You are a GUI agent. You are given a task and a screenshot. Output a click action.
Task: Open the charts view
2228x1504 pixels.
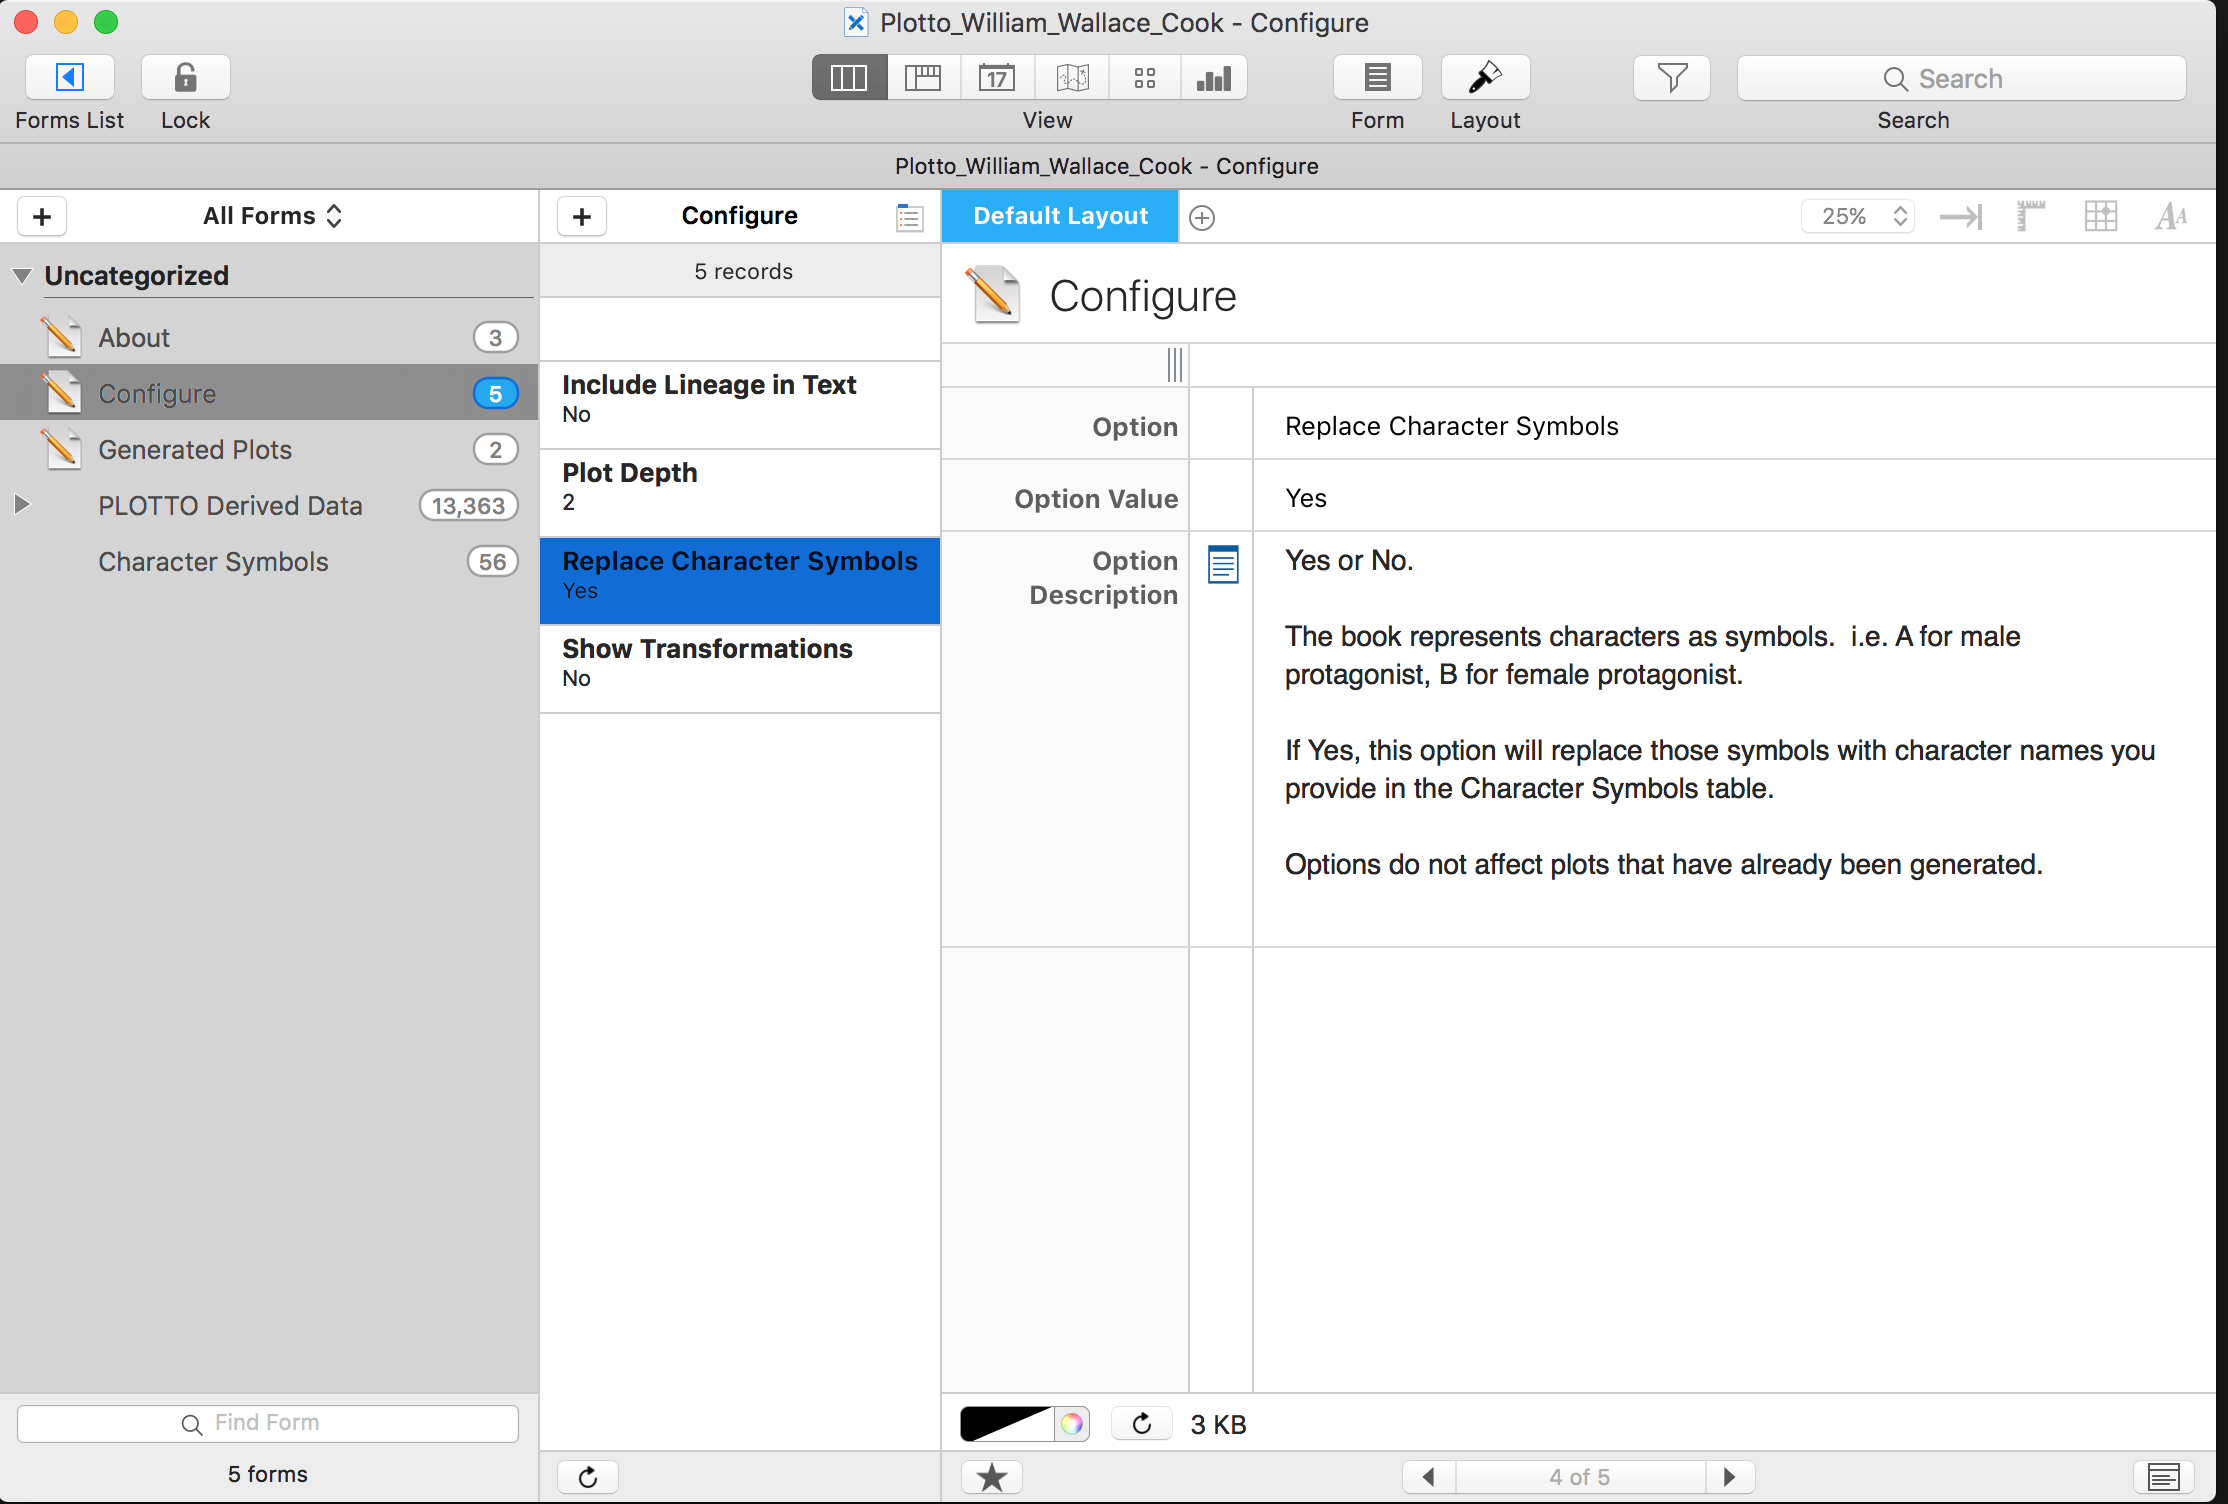click(x=1214, y=78)
